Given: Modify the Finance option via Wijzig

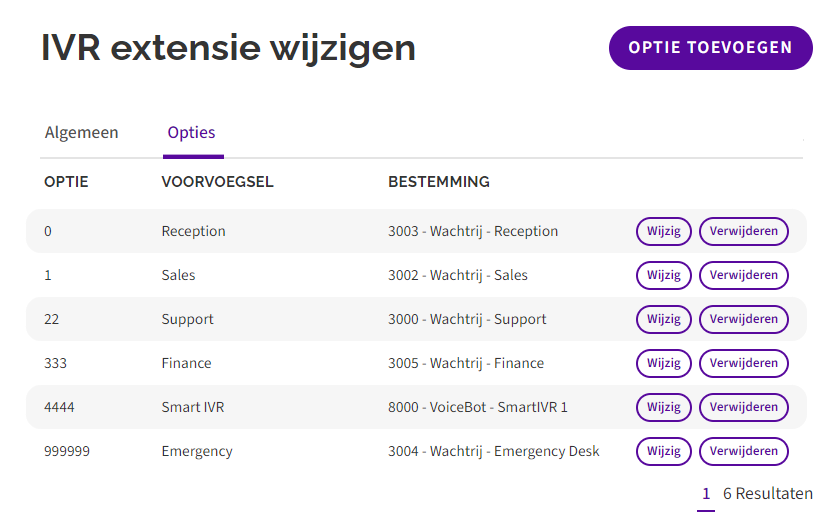Looking at the screenshot, I should point(663,363).
